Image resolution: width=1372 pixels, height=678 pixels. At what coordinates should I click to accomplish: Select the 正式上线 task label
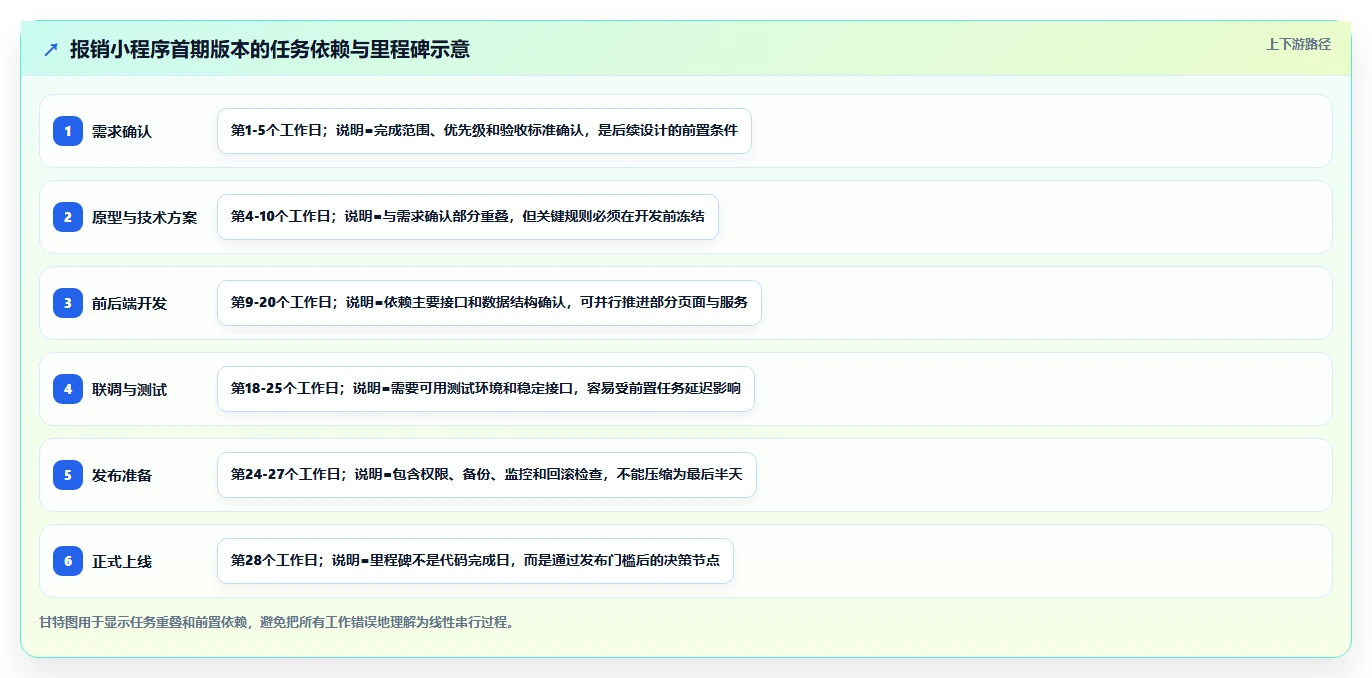pyautogui.click(x=122, y=561)
